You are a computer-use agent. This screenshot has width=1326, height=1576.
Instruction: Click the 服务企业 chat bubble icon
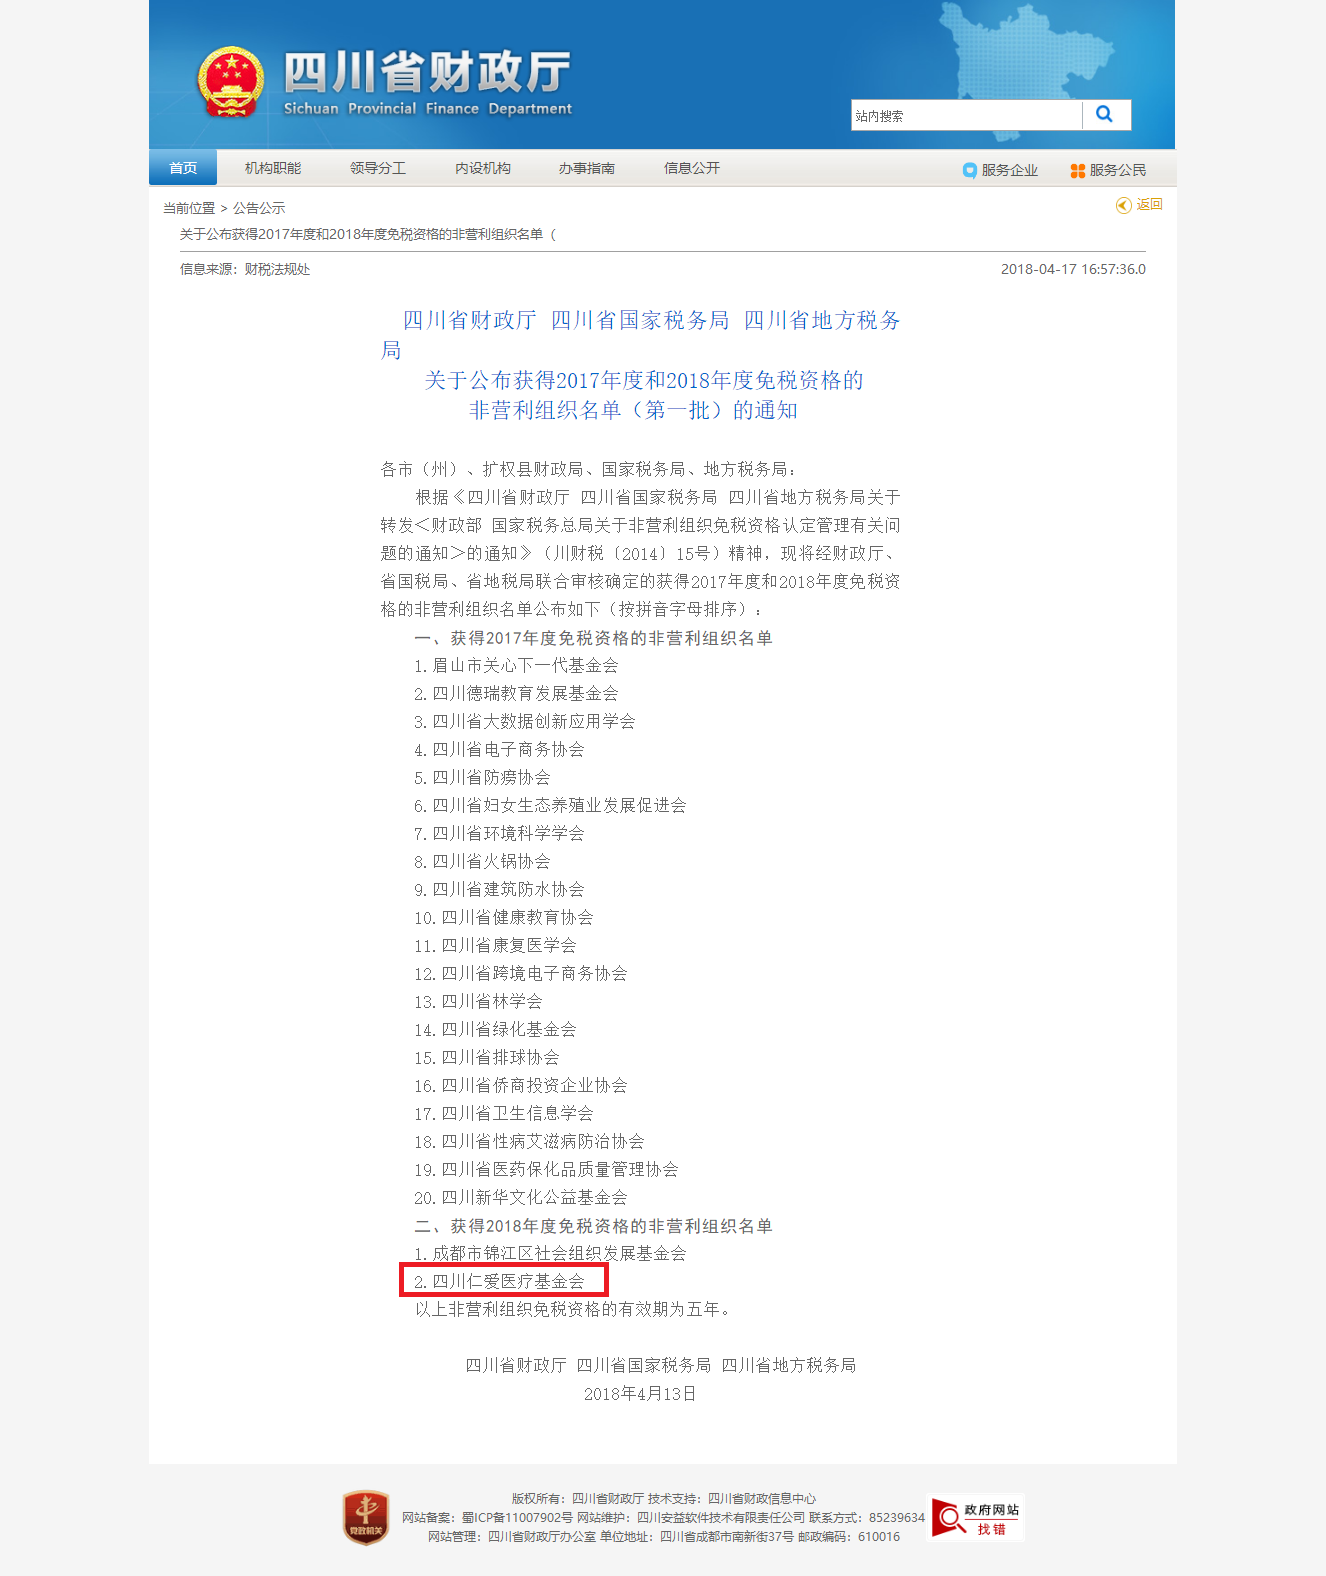pyautogui.click(x=969, y=170)
